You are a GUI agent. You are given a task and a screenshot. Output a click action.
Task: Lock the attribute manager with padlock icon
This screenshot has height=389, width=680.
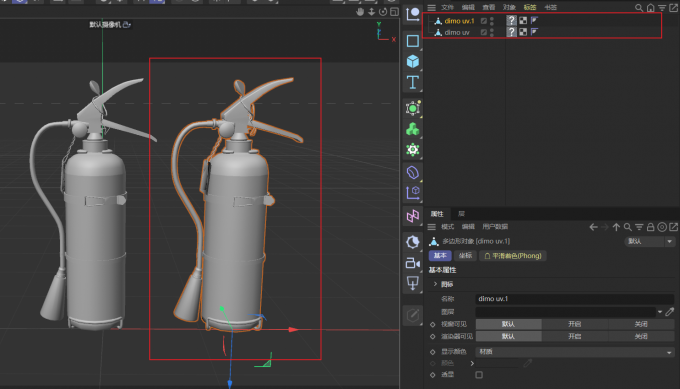(x=650, y=227)
